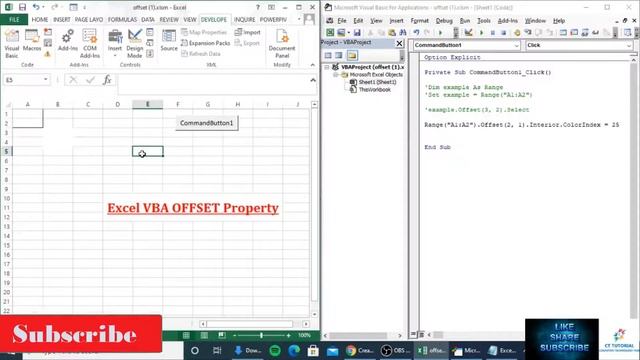The width and height of the screenshot is (640, 360).
Task: Click the Reset stop icon in VBA toolbar
Action: tap(504, 33)
